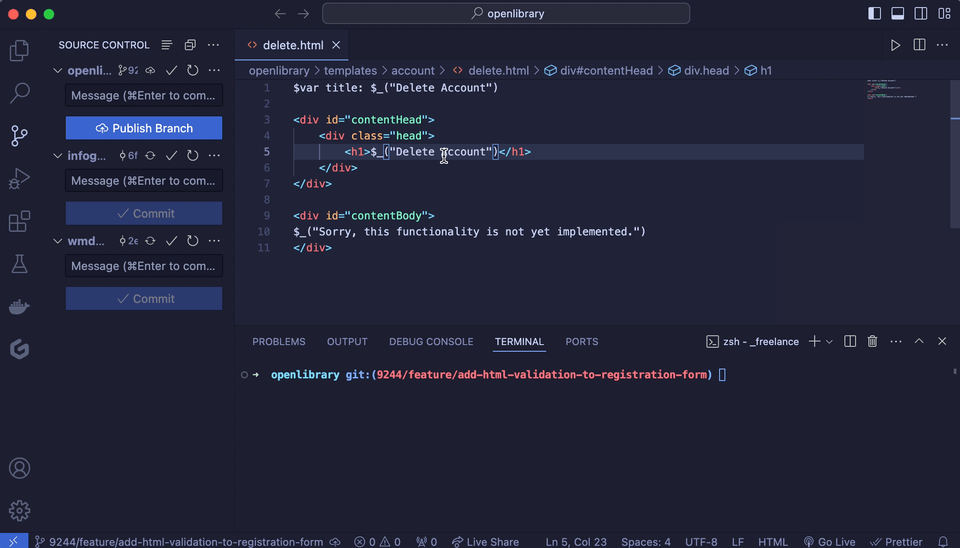Click Live Share in status bar
960x548 pixels.
click(486, 542)
